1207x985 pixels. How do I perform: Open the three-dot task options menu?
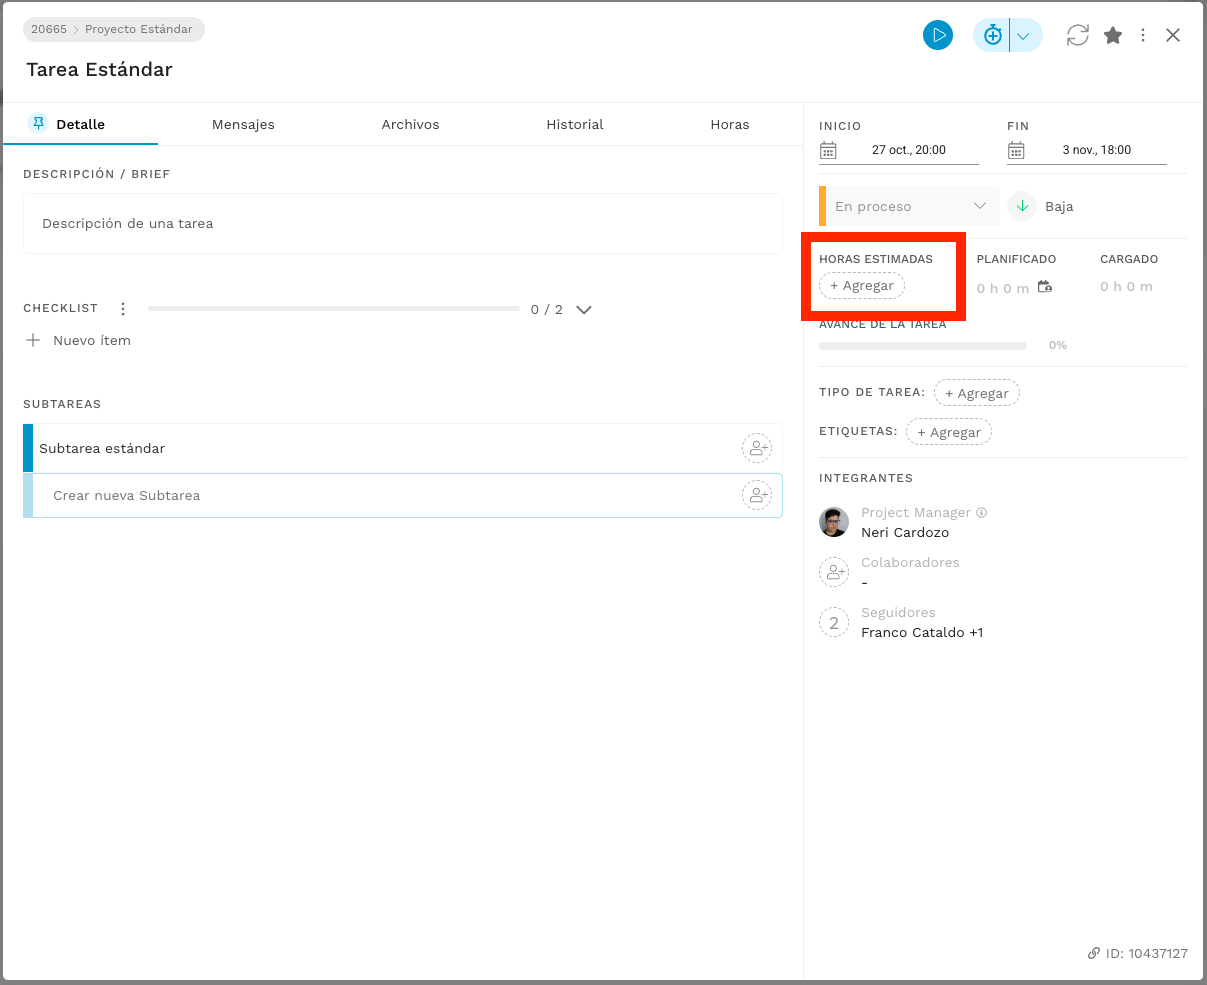pyautogui.click(x=1143, y=35)
